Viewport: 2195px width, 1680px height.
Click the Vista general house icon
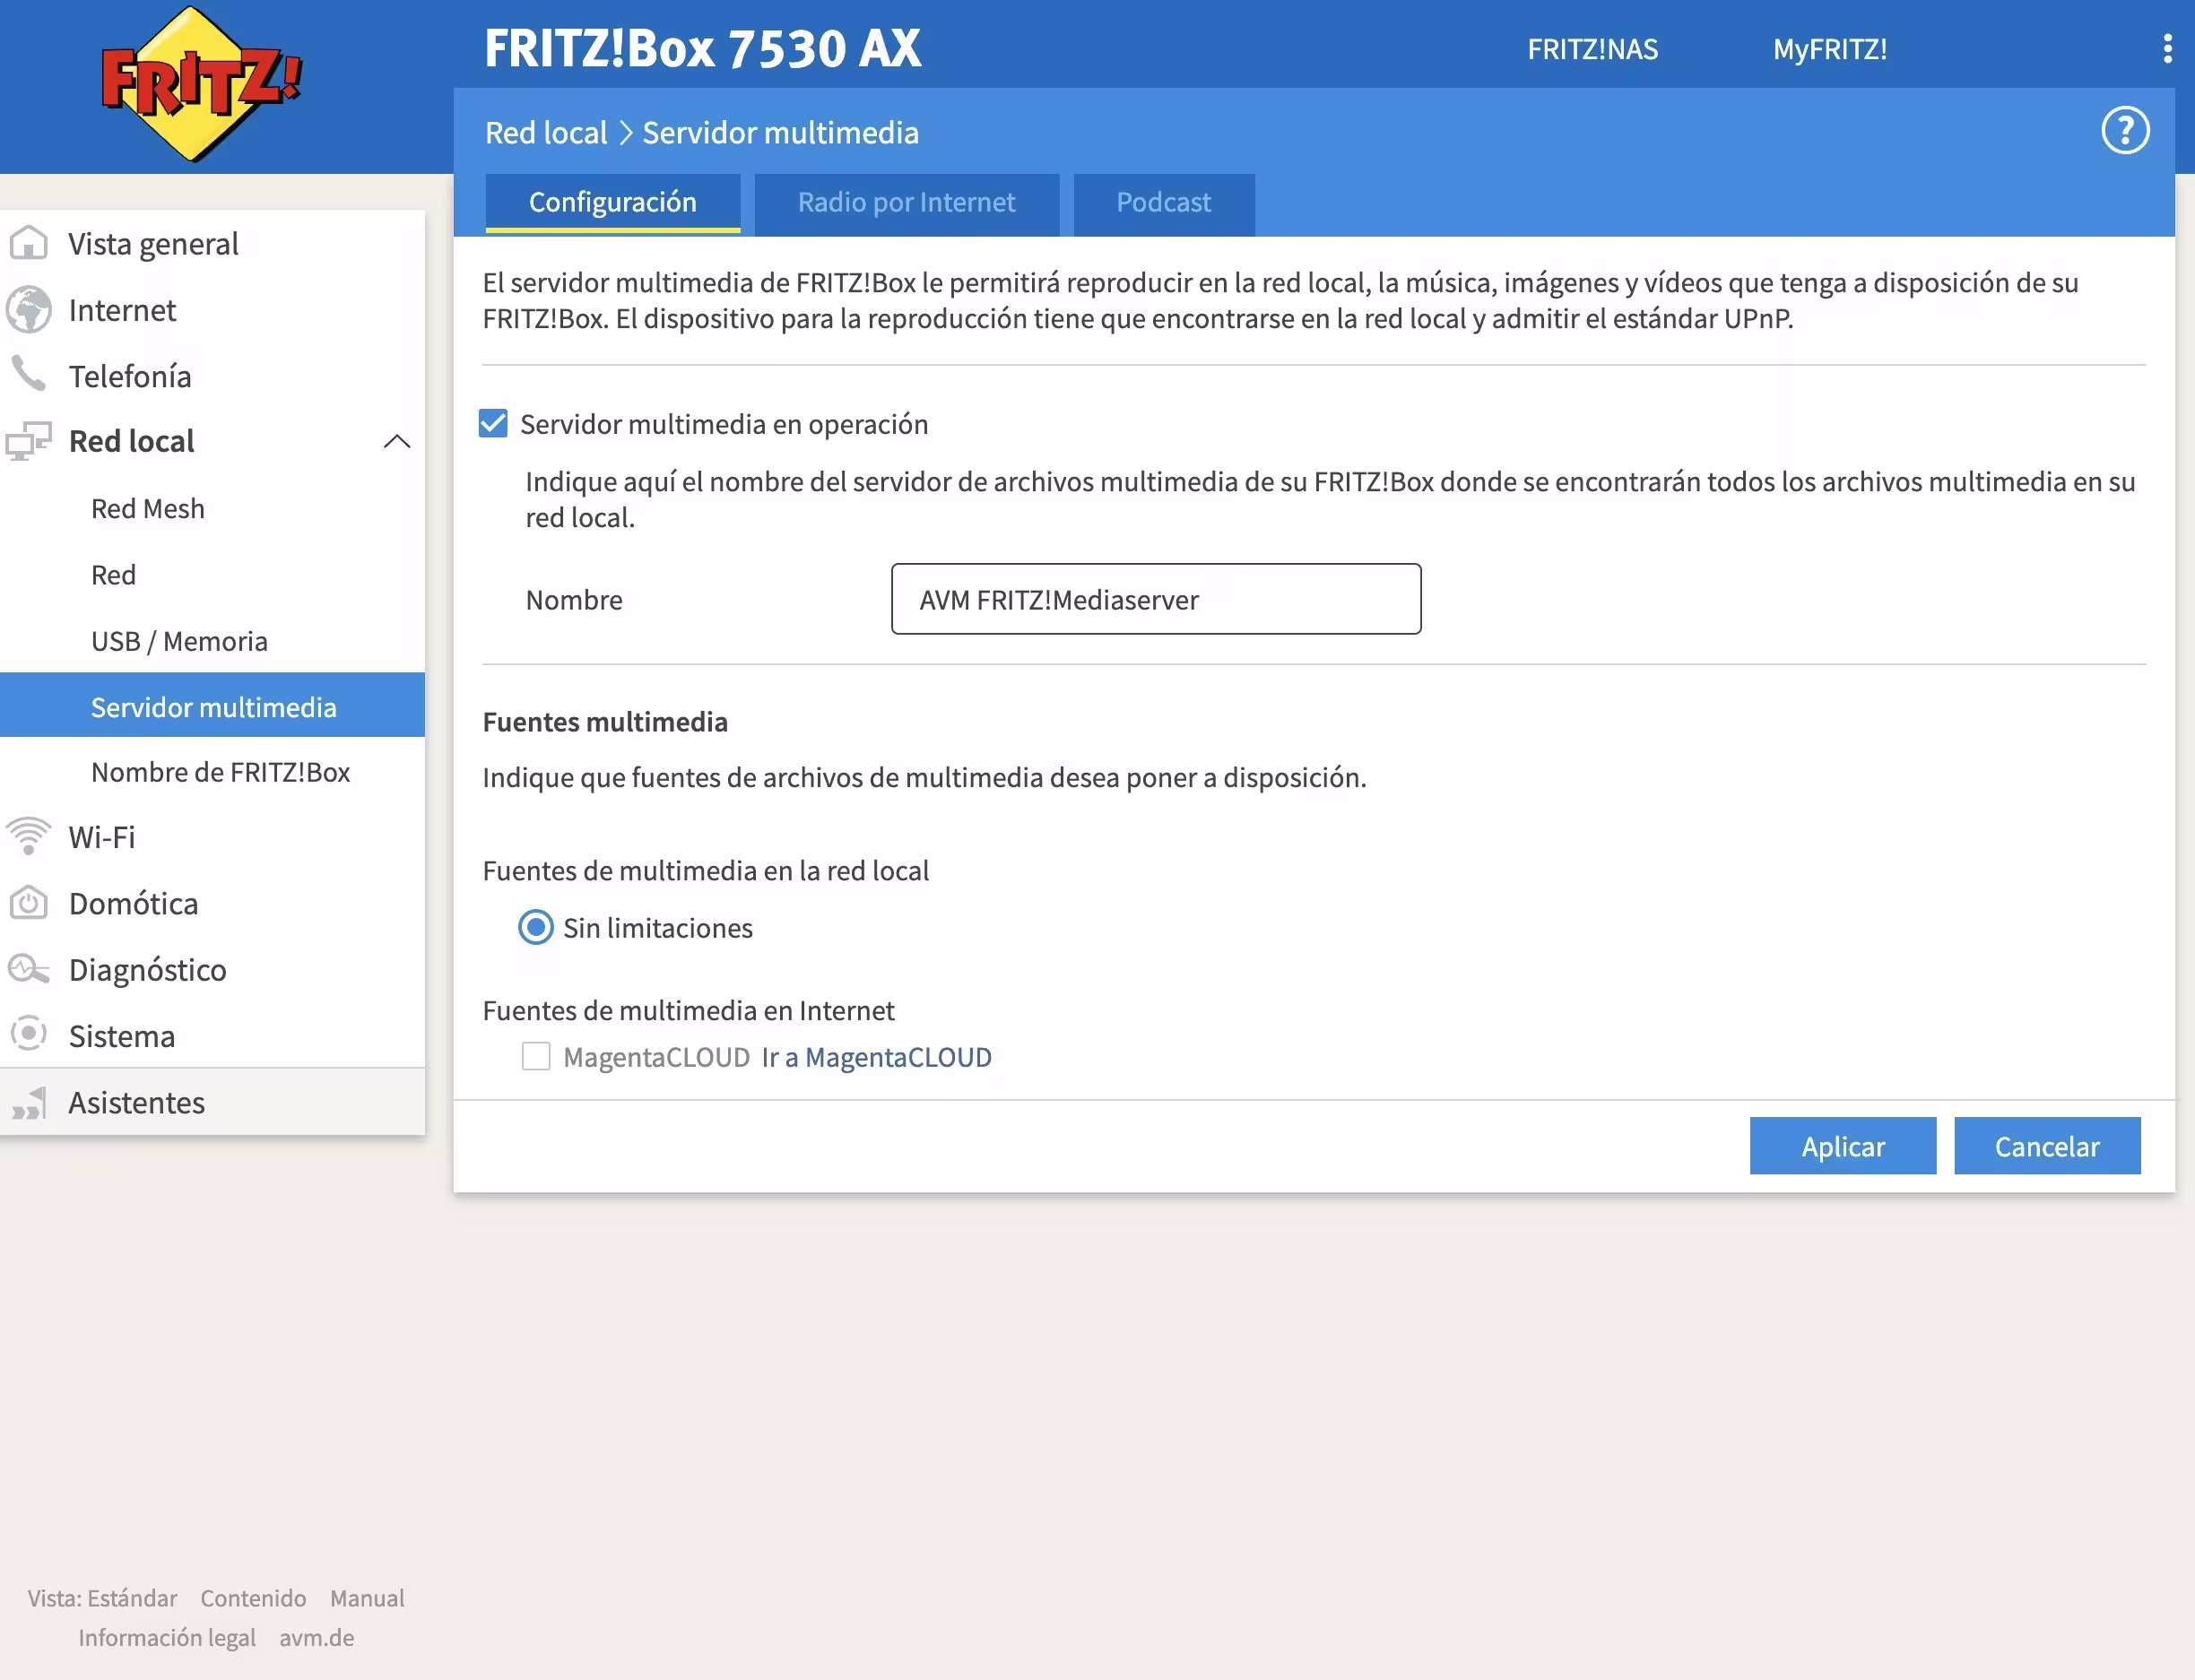pyautogui.click(x=29, y=243)
